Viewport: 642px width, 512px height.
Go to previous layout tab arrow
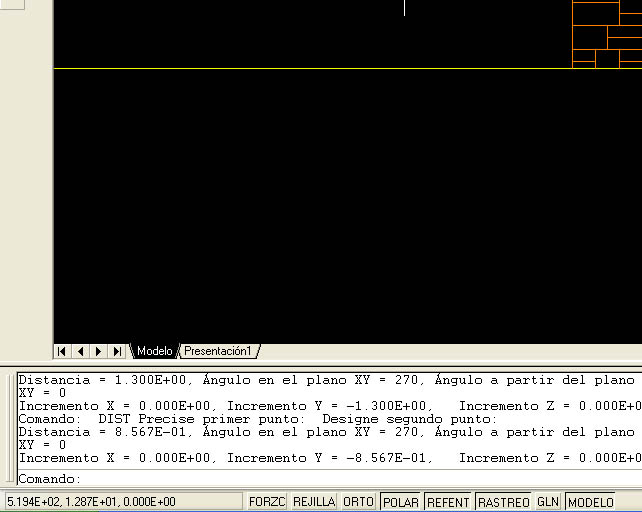81,351
